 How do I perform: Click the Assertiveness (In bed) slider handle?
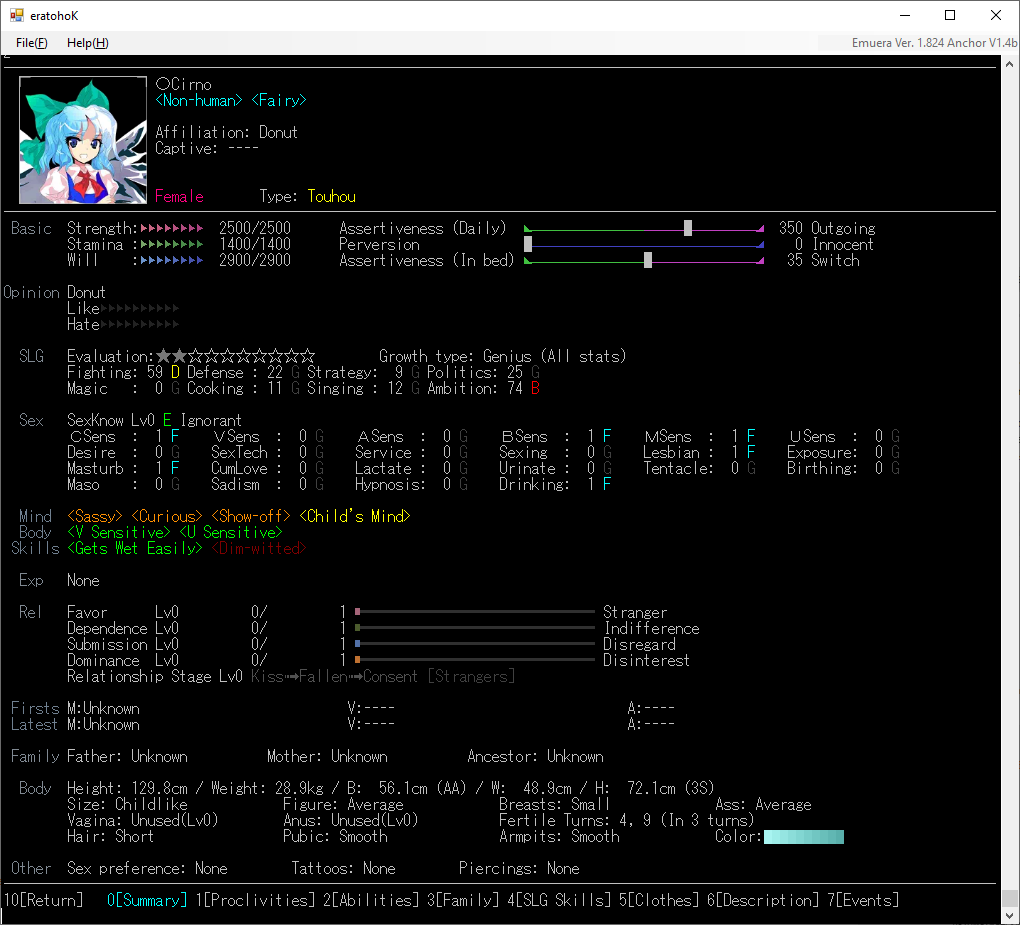(648, 260)
